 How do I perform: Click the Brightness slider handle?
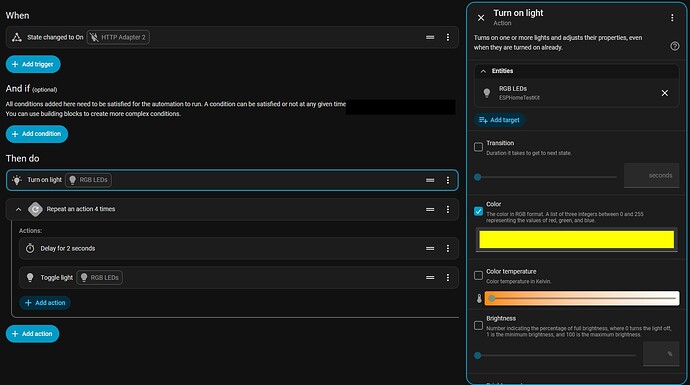click(478, 356)
